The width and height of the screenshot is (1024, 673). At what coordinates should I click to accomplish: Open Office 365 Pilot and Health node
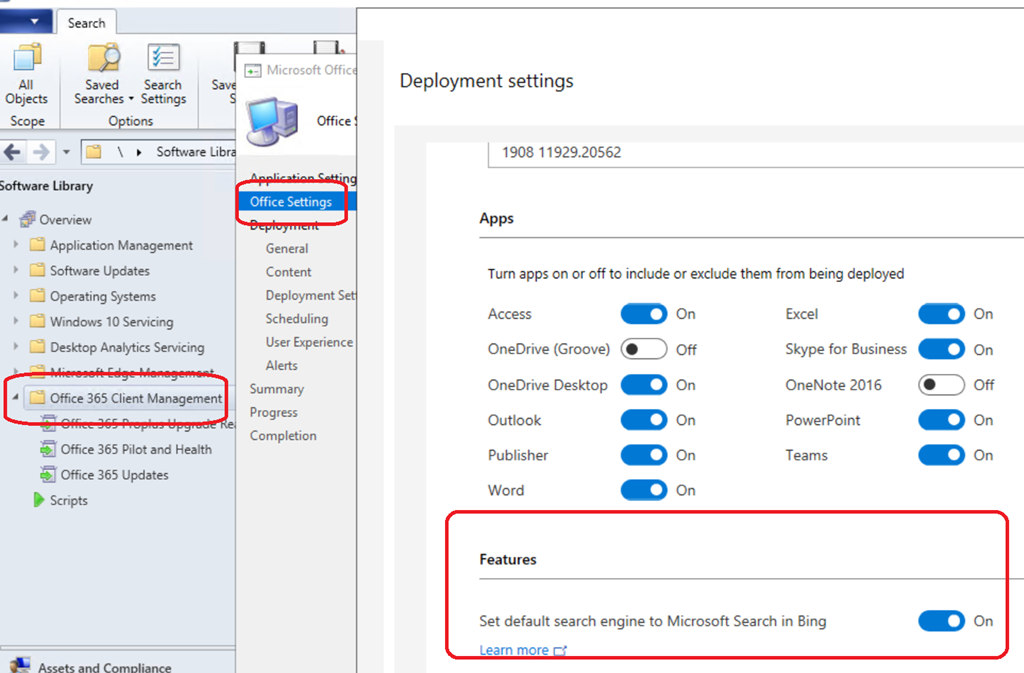click(x=135, y=449)
